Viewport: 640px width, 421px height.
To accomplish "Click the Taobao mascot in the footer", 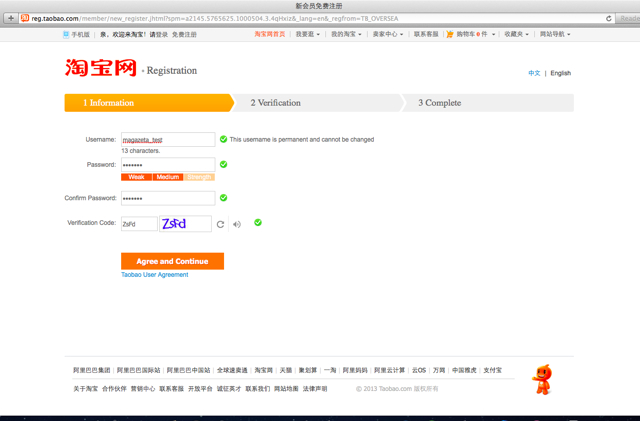I will (x=542, y=379).
